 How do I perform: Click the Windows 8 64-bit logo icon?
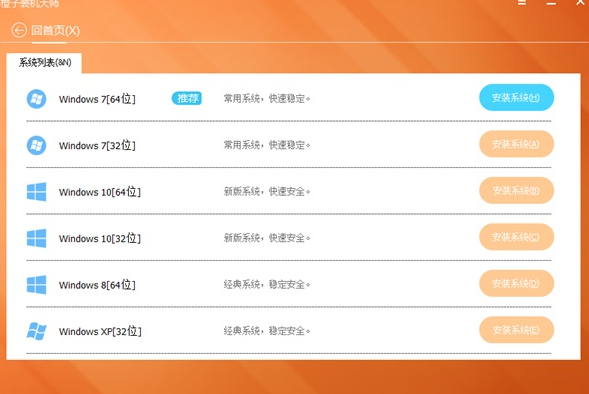[x=36, y=285]
